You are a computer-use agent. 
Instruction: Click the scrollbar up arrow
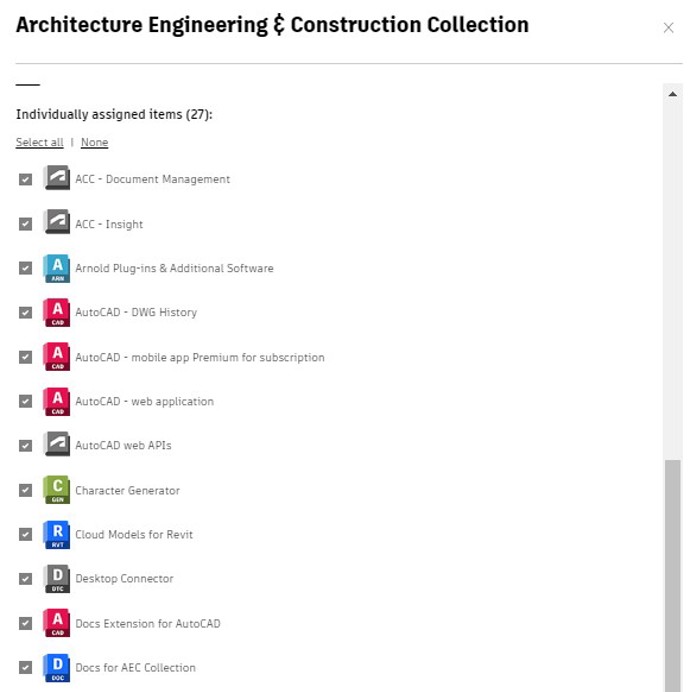point(672,94)
